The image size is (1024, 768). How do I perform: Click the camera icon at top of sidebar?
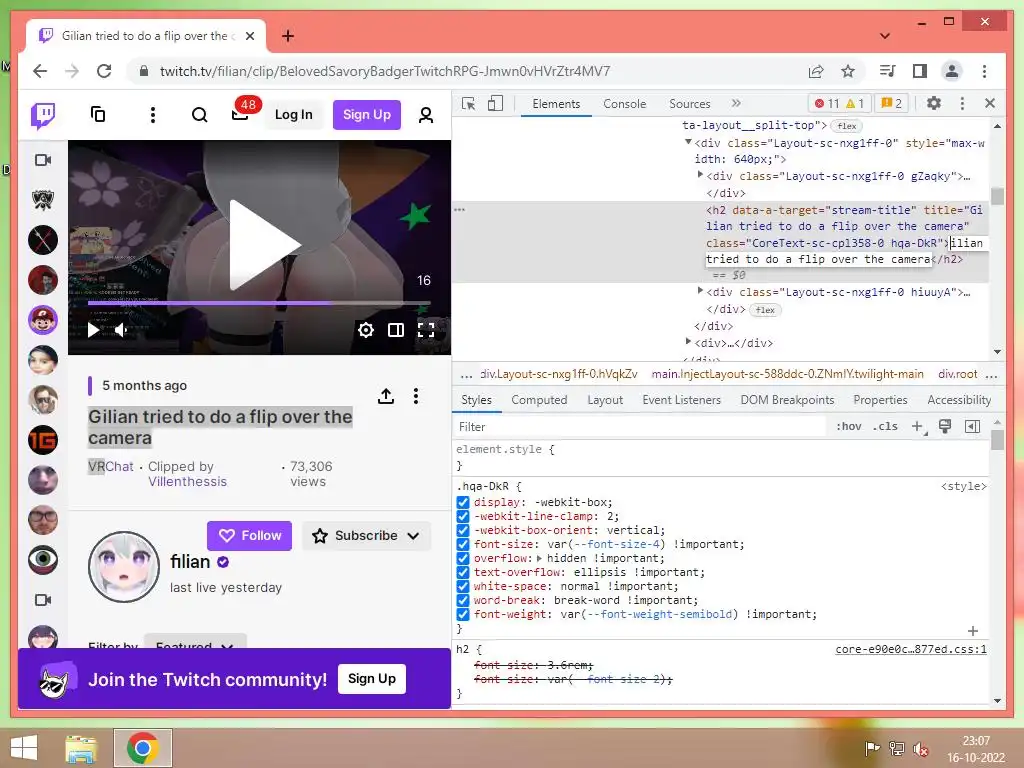43,160
